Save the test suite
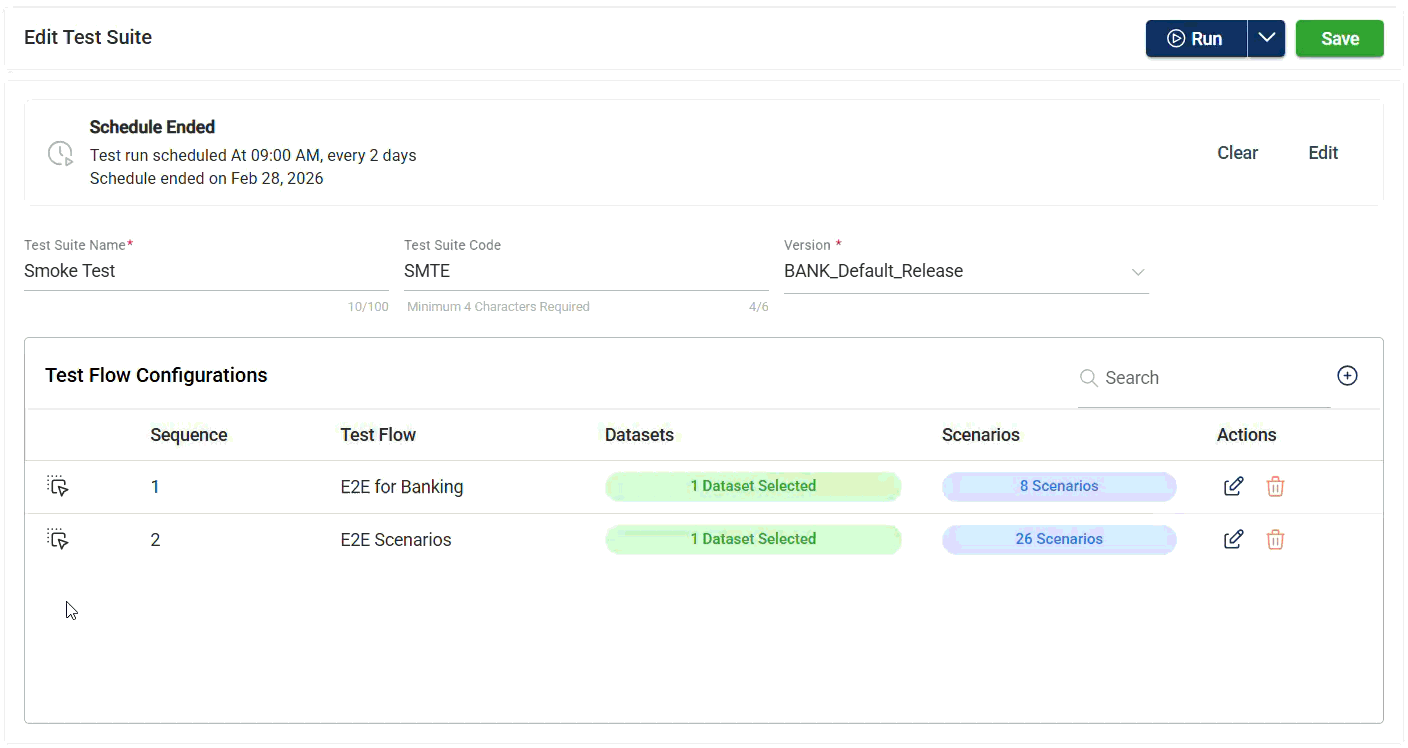This screenshot has width=1408, height=748. [1339, 38]
